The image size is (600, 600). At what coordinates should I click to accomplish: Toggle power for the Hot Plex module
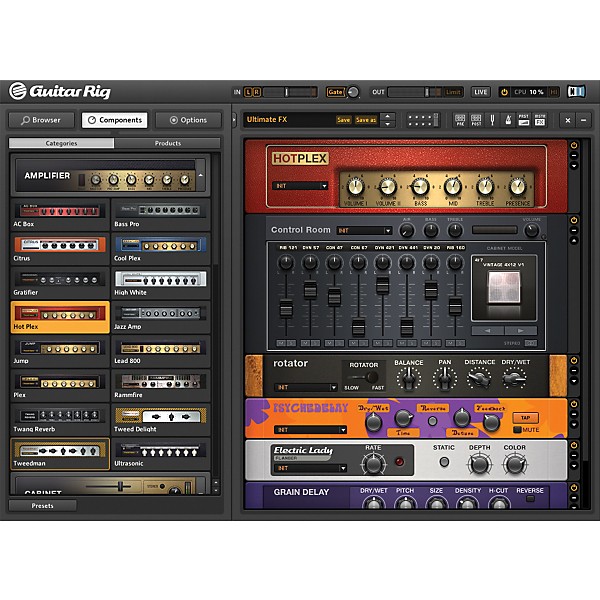click(x=574, y=146)
